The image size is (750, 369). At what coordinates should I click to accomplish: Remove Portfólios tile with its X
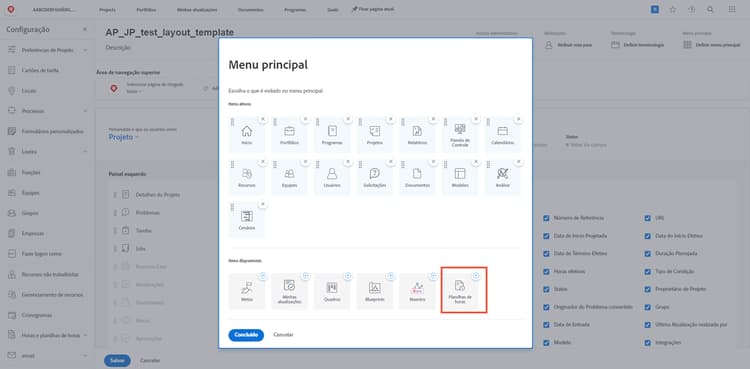tap(305, 119)
